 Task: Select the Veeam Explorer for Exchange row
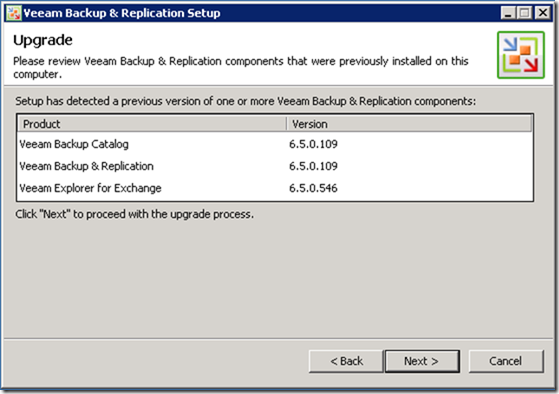tap(275, 188)
